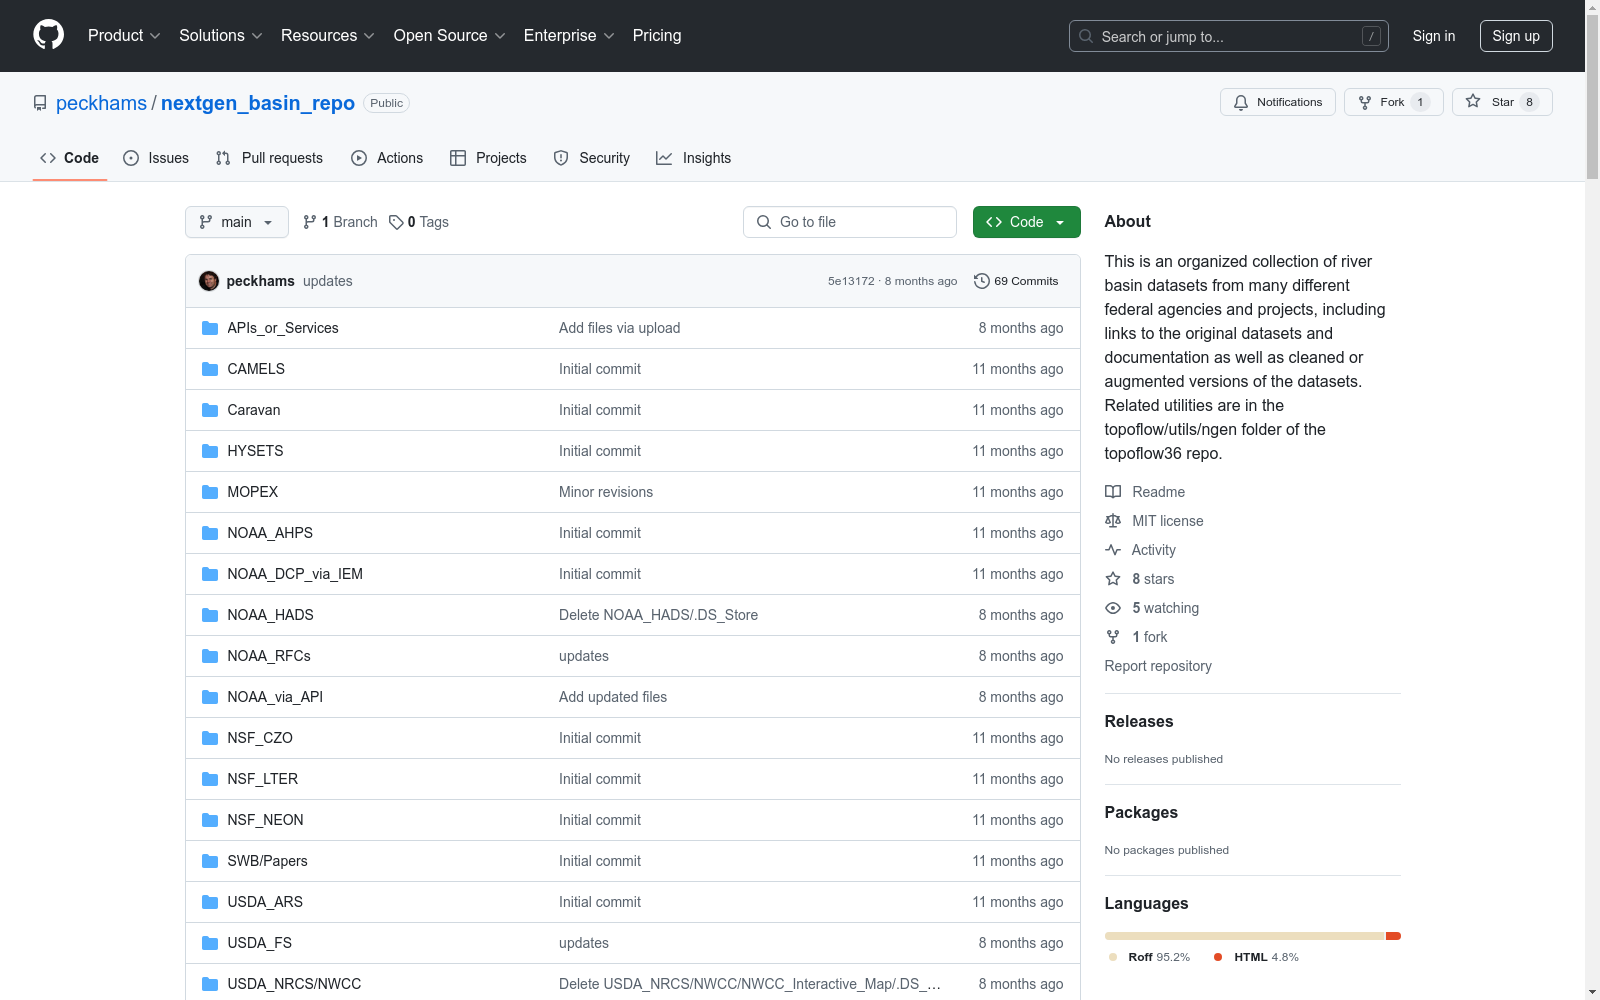1600x1000 pixels.
Task: Open the USDA_NRCS/NWCC folder name
Action: pyautogui.click(x=294, y=984)
